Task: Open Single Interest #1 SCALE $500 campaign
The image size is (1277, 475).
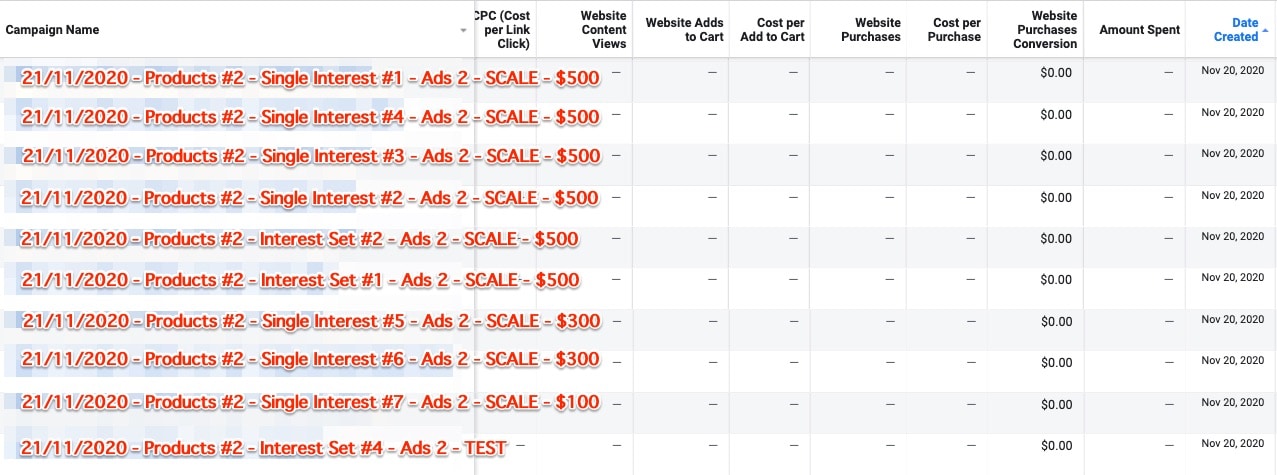Action: coord(310,79)
